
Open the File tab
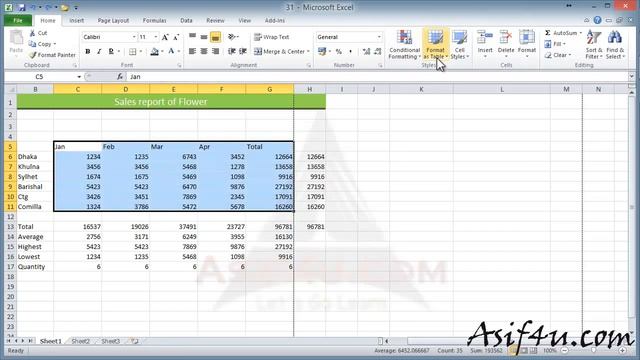(x=18, y=20)
